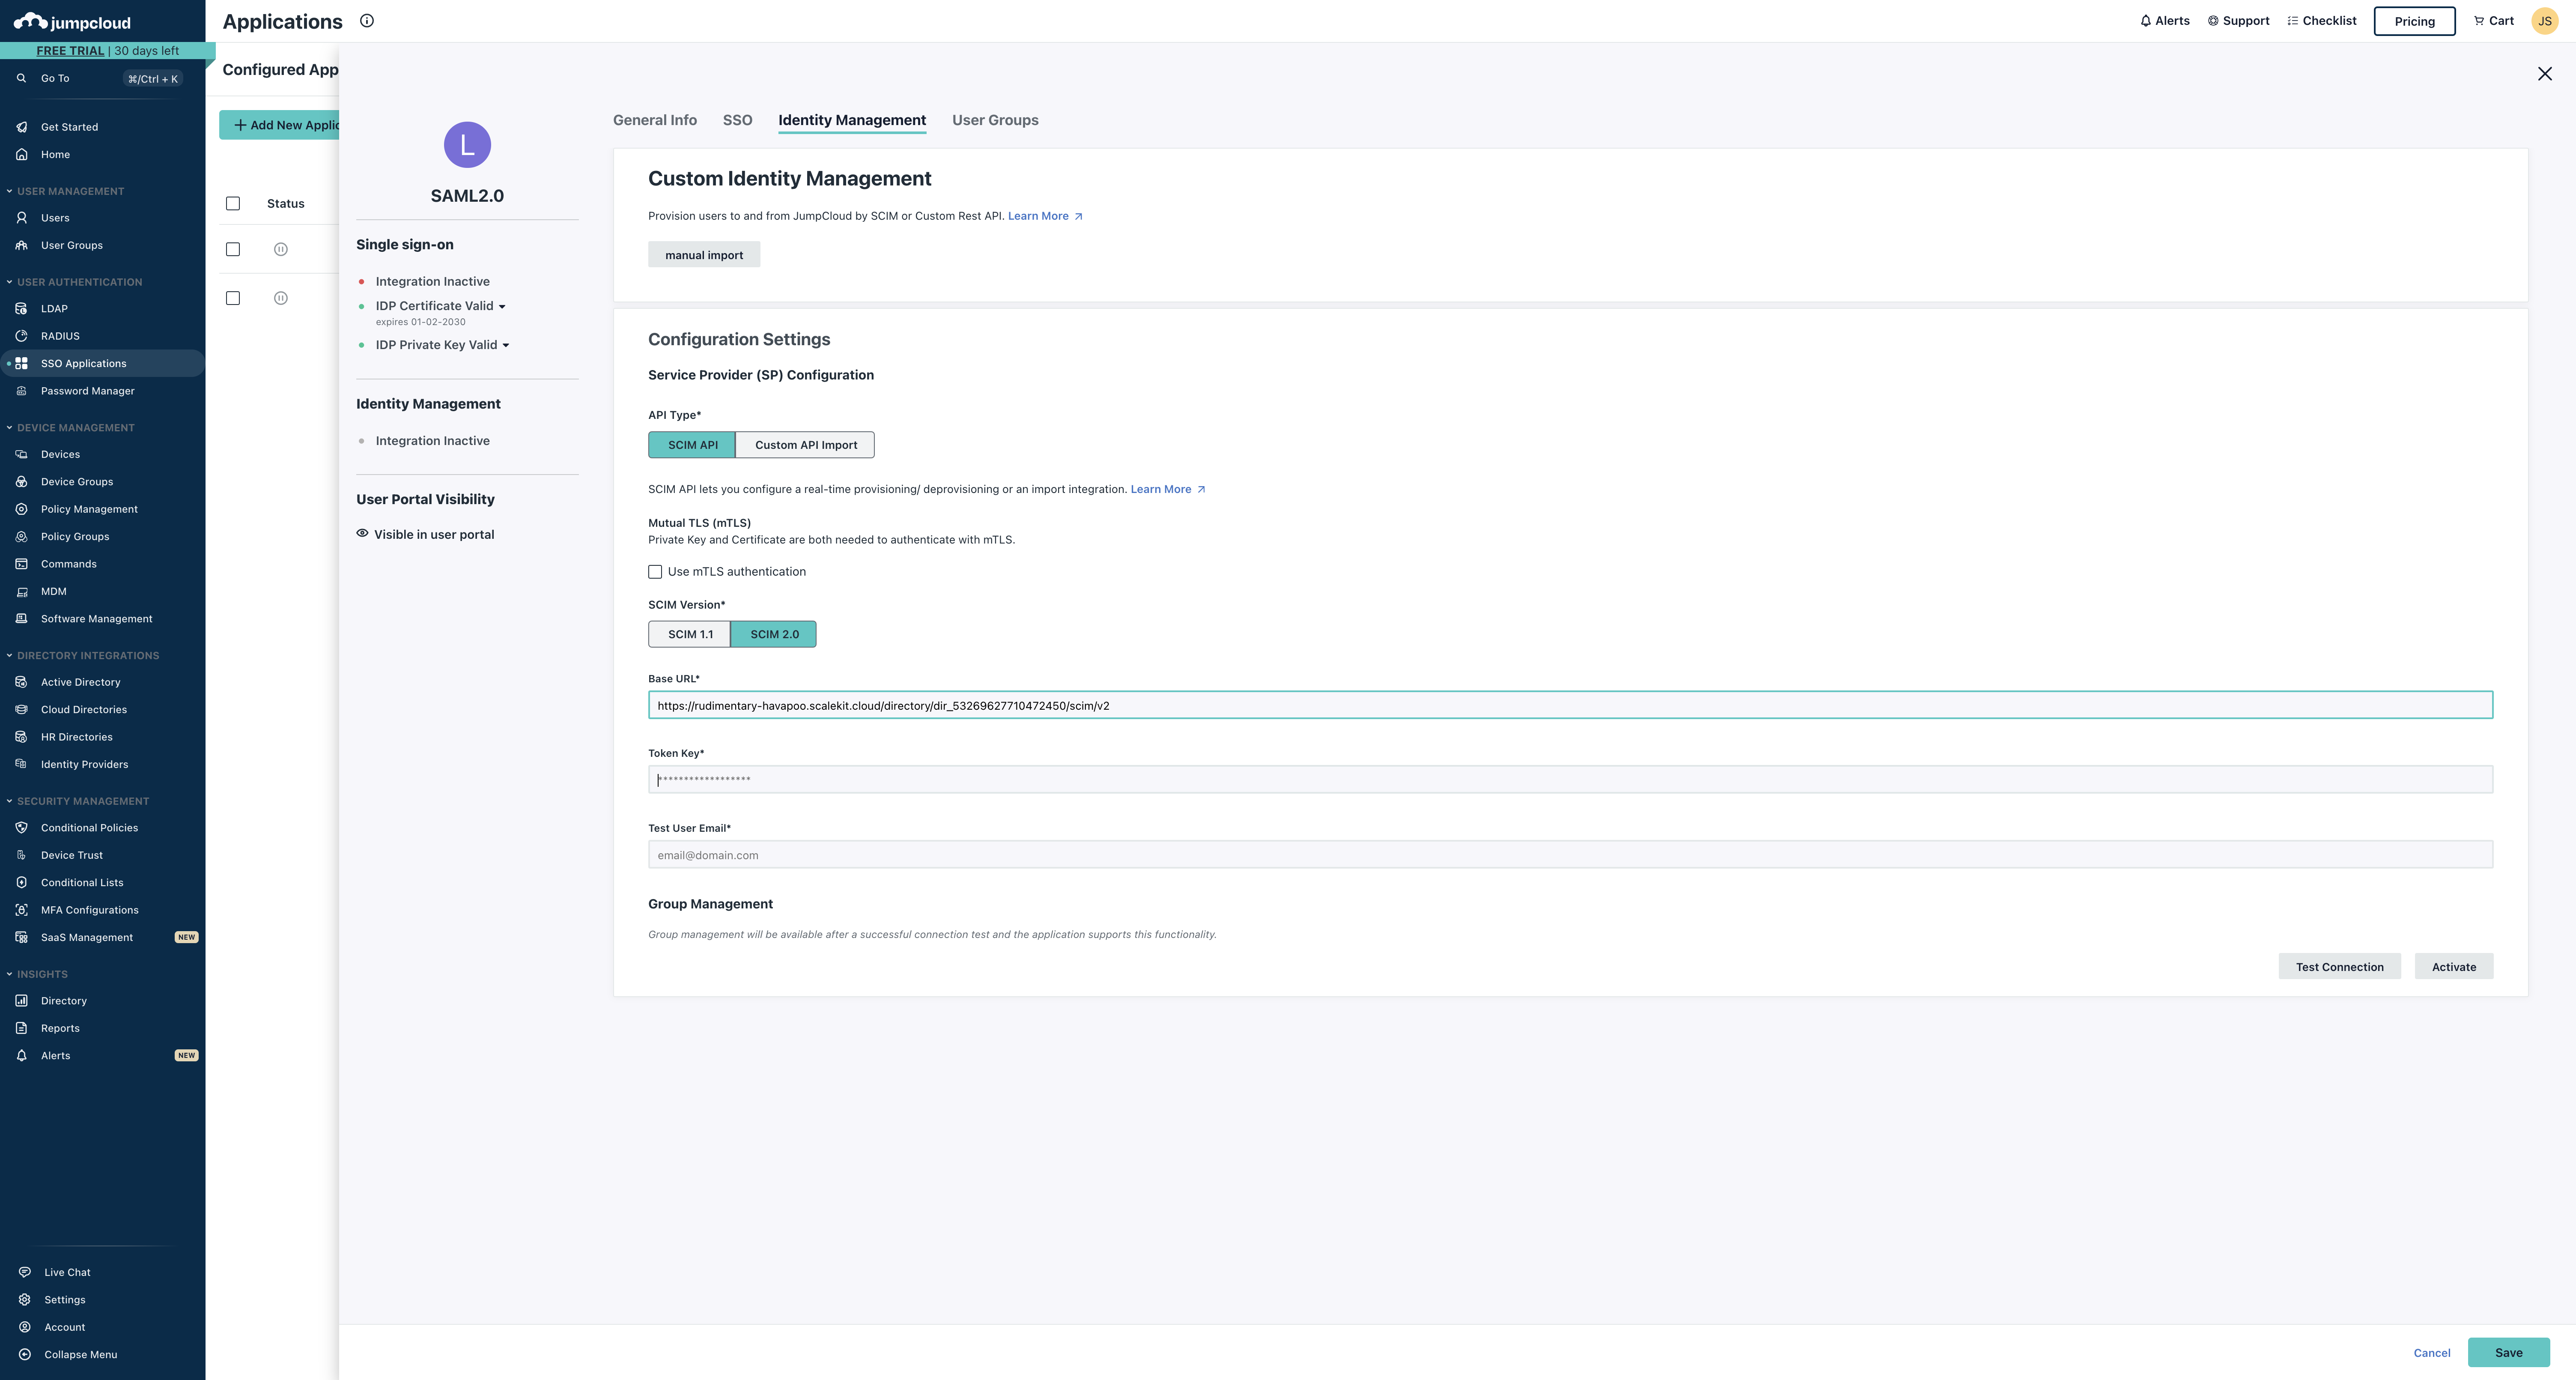Choose SCIM 1.1 version

(690, 634)
